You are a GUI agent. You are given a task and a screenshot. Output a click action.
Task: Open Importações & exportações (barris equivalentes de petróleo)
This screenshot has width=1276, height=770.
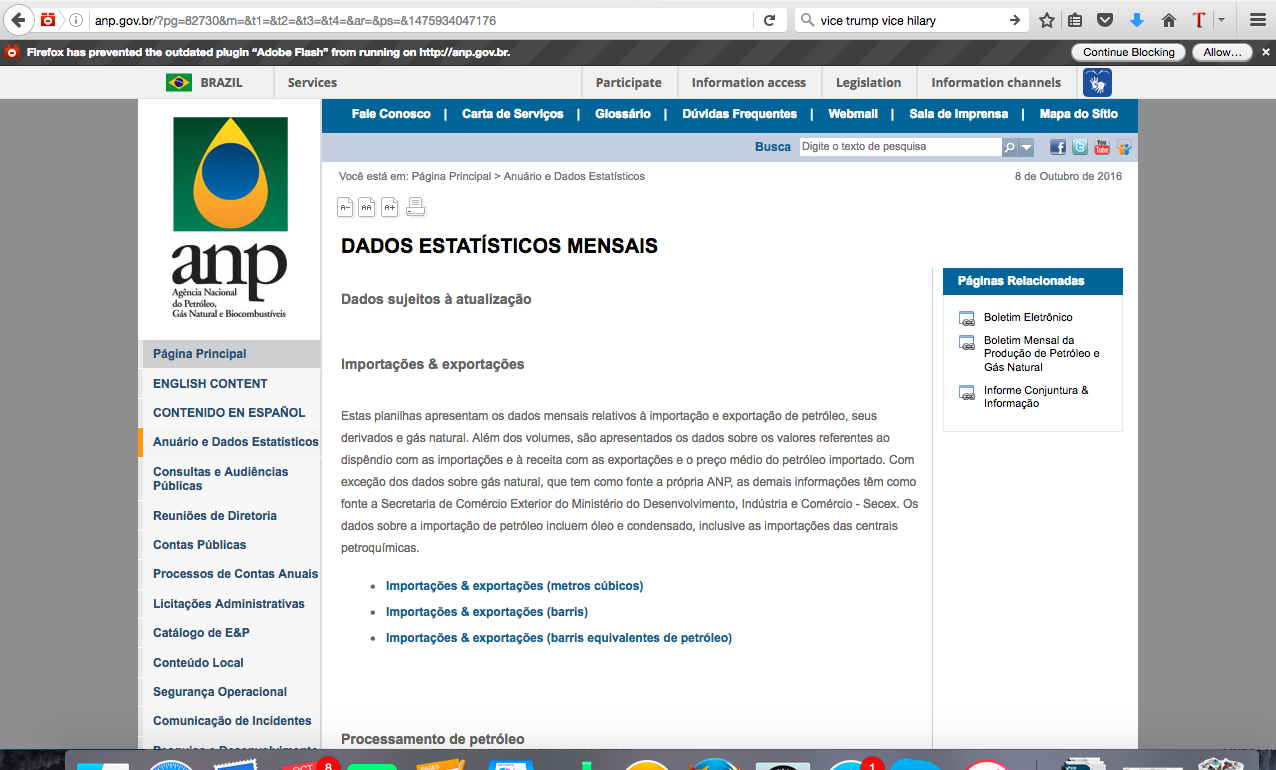559,638
